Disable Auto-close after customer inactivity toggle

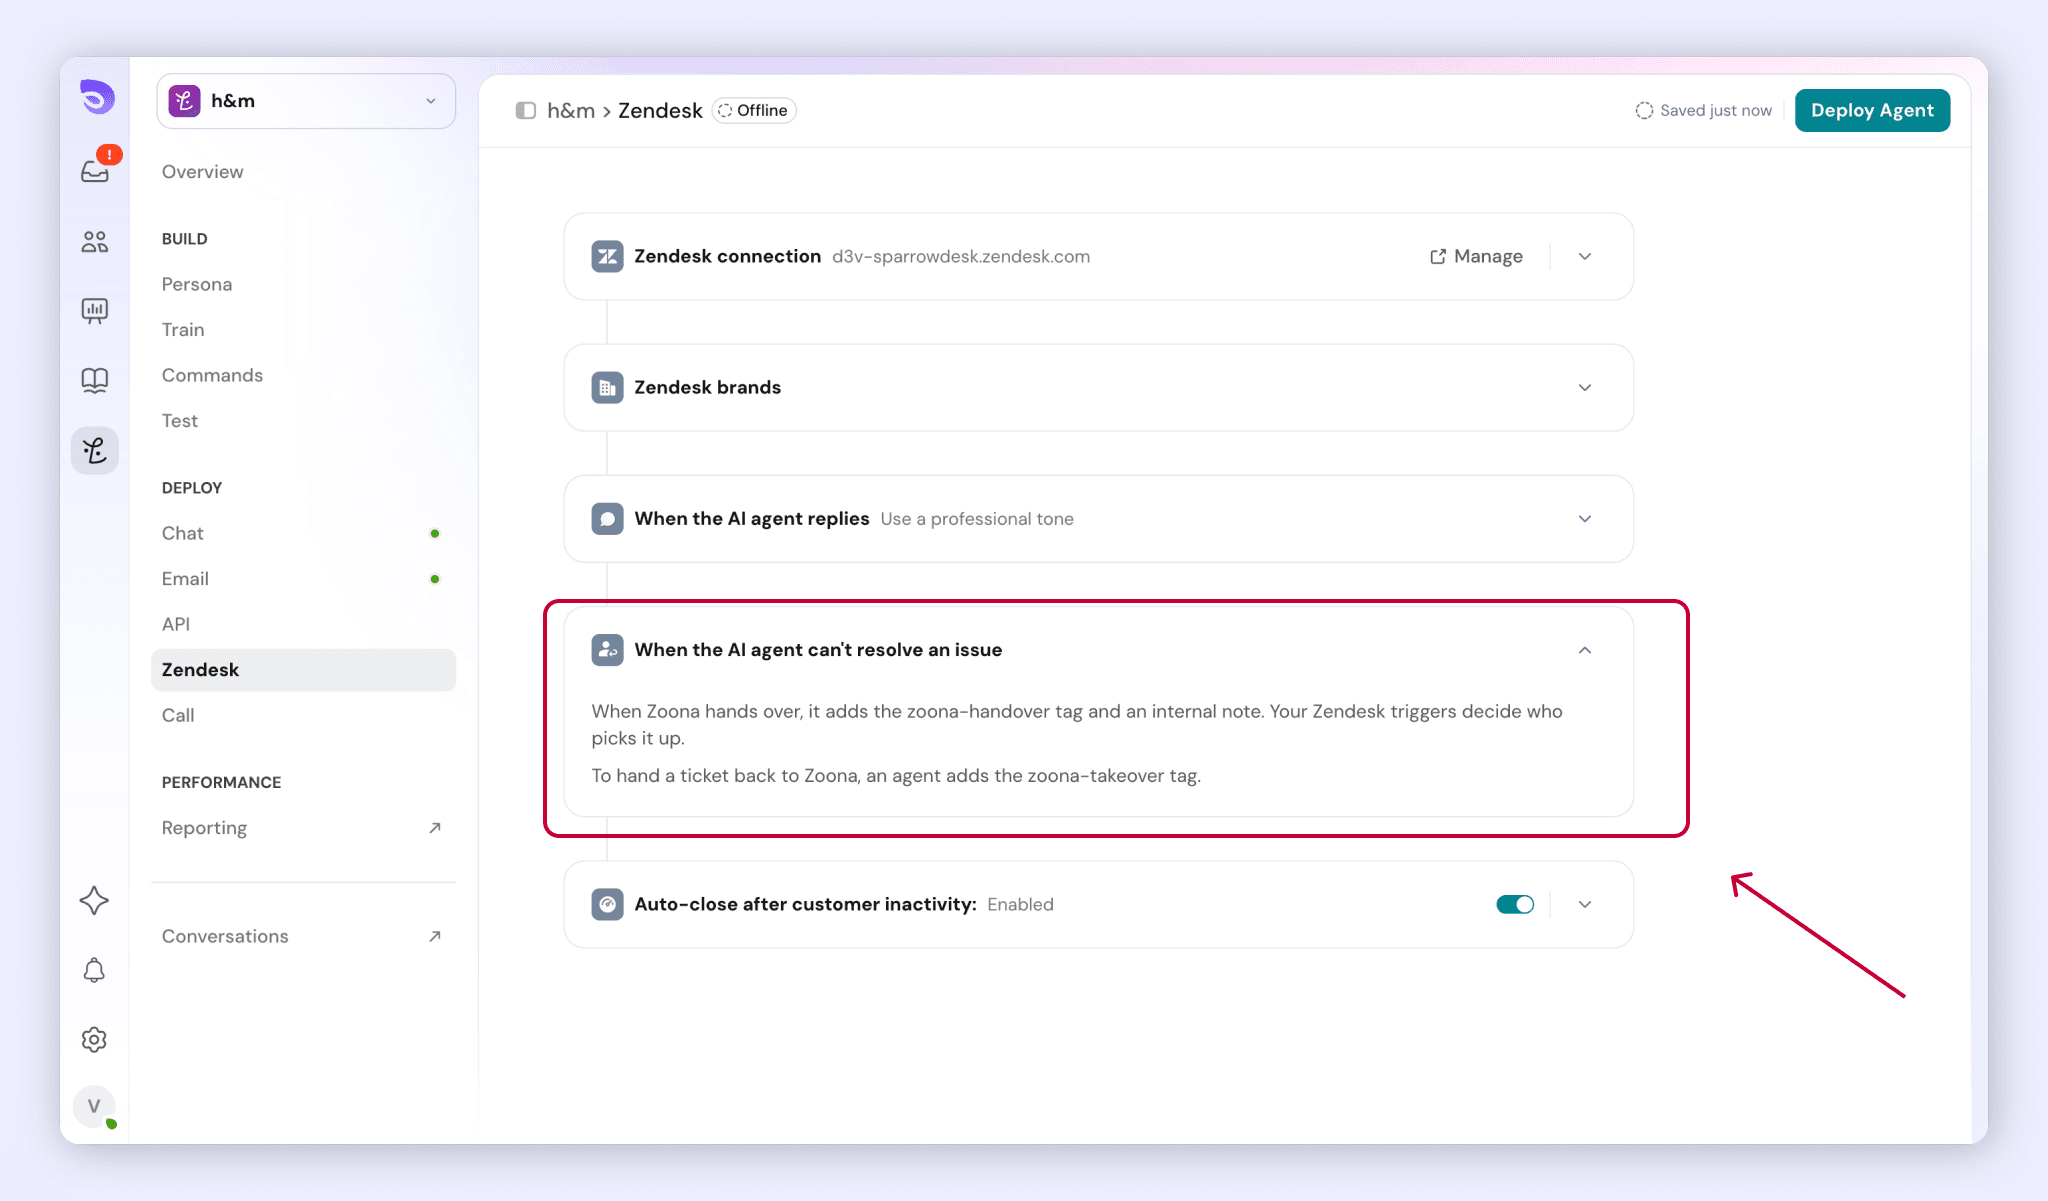click(x=1515, y=904)
